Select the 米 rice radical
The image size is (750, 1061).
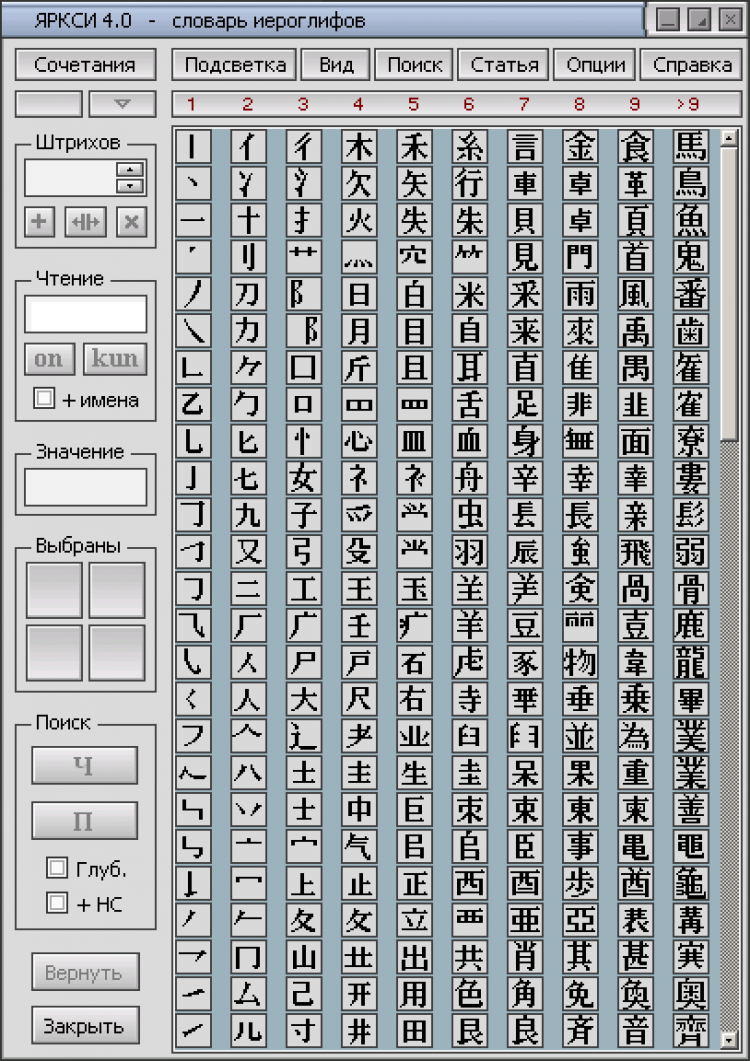(469, 294)
